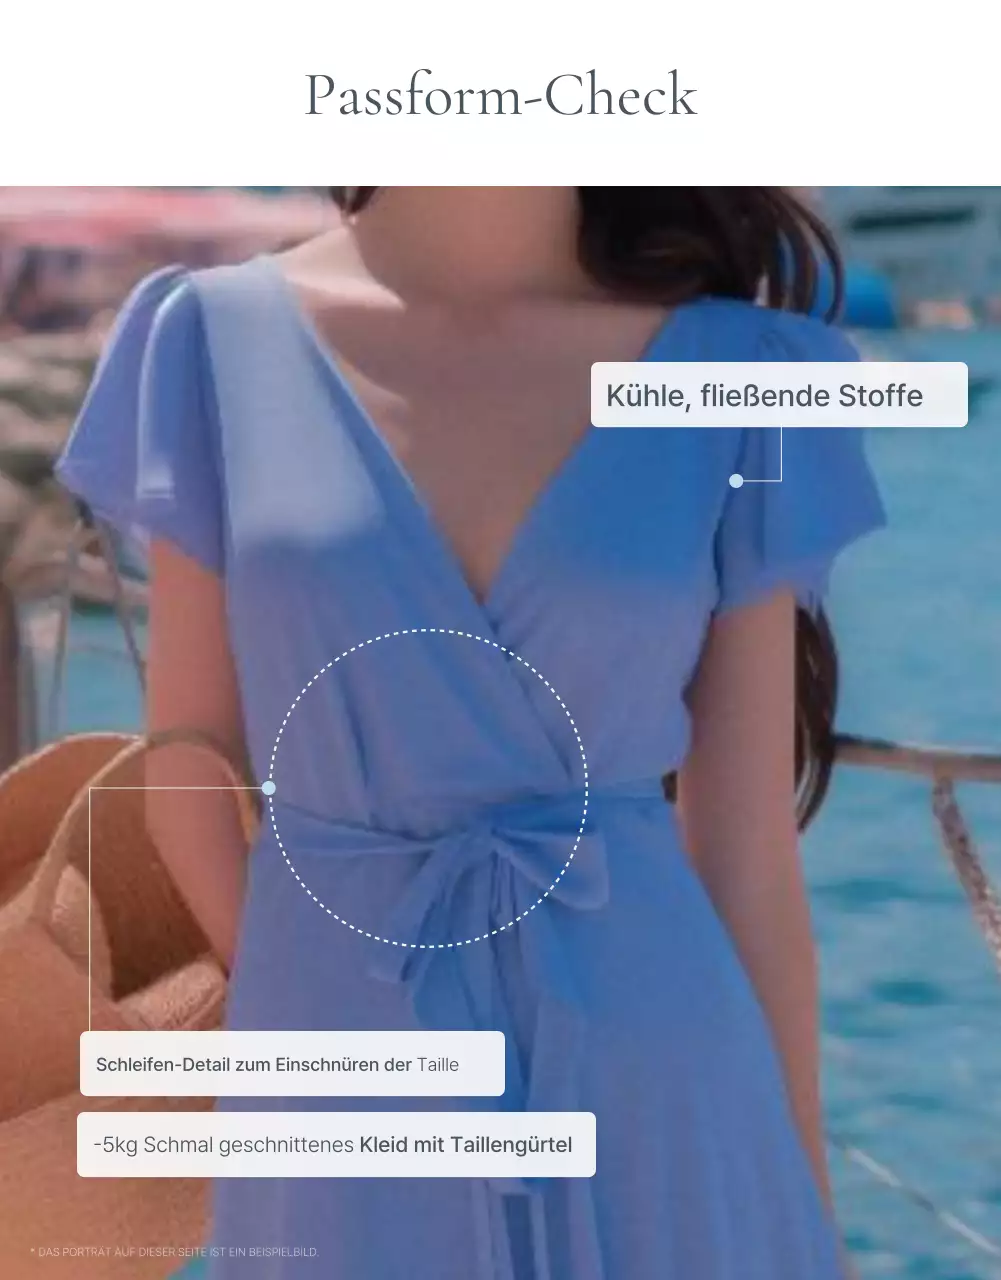Click the callout dot near the straw bag
Image resolution: width=1001 pixels, height=1280 pixels.
268,787
